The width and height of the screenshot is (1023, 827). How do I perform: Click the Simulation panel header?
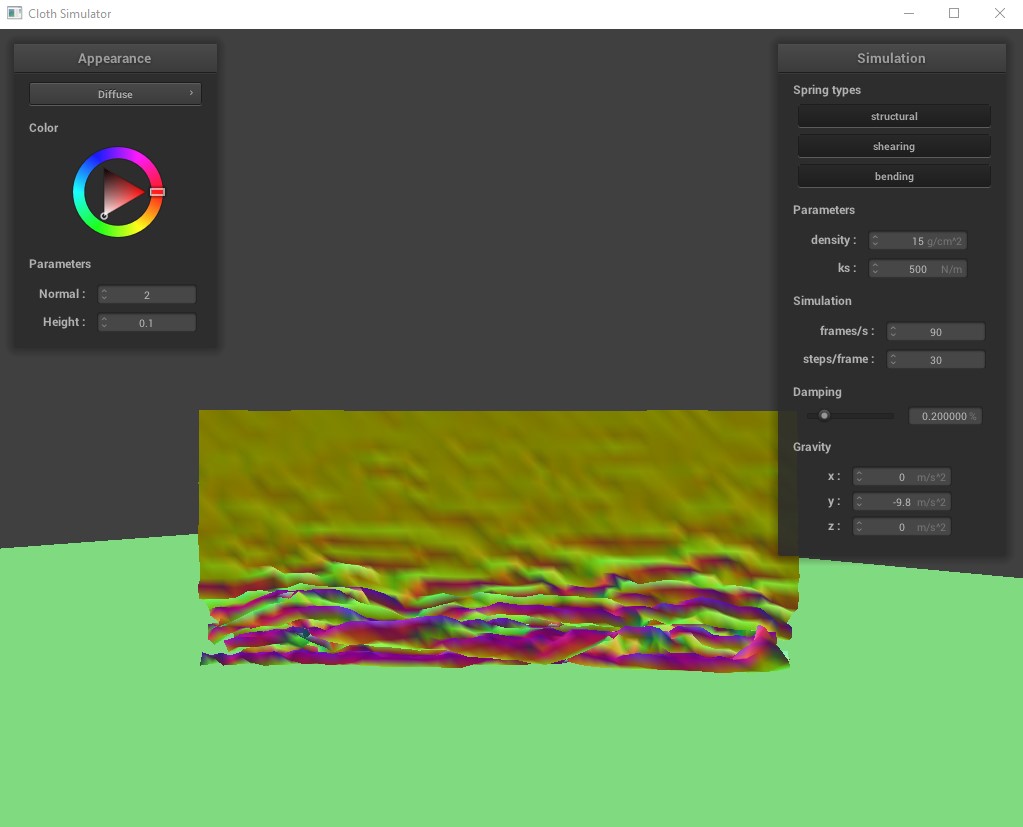coord(891,58)
